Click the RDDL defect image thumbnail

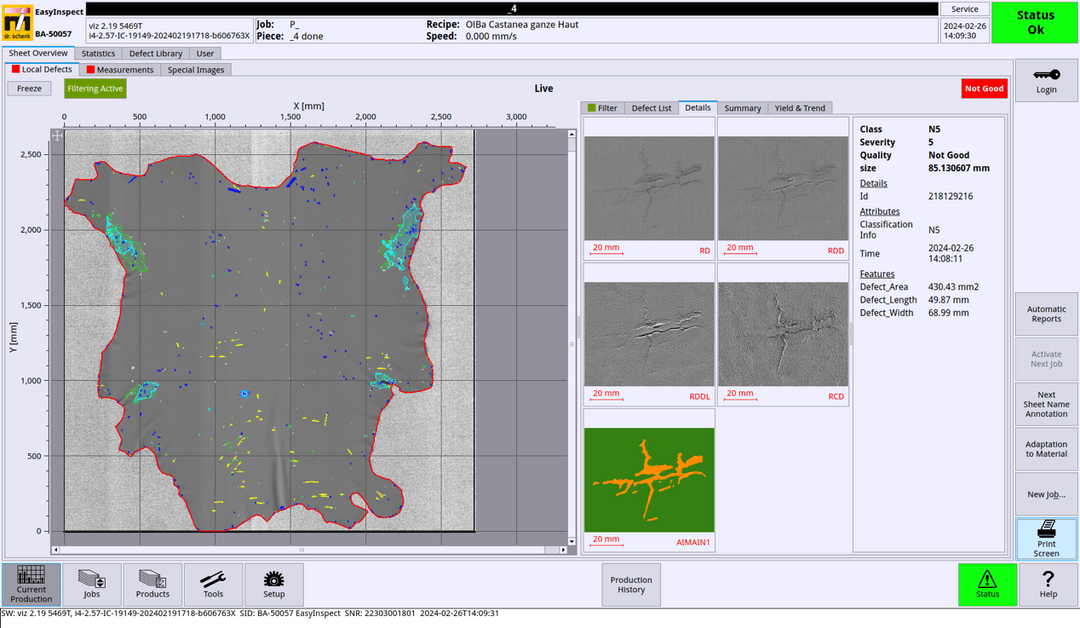pos(649,334)
